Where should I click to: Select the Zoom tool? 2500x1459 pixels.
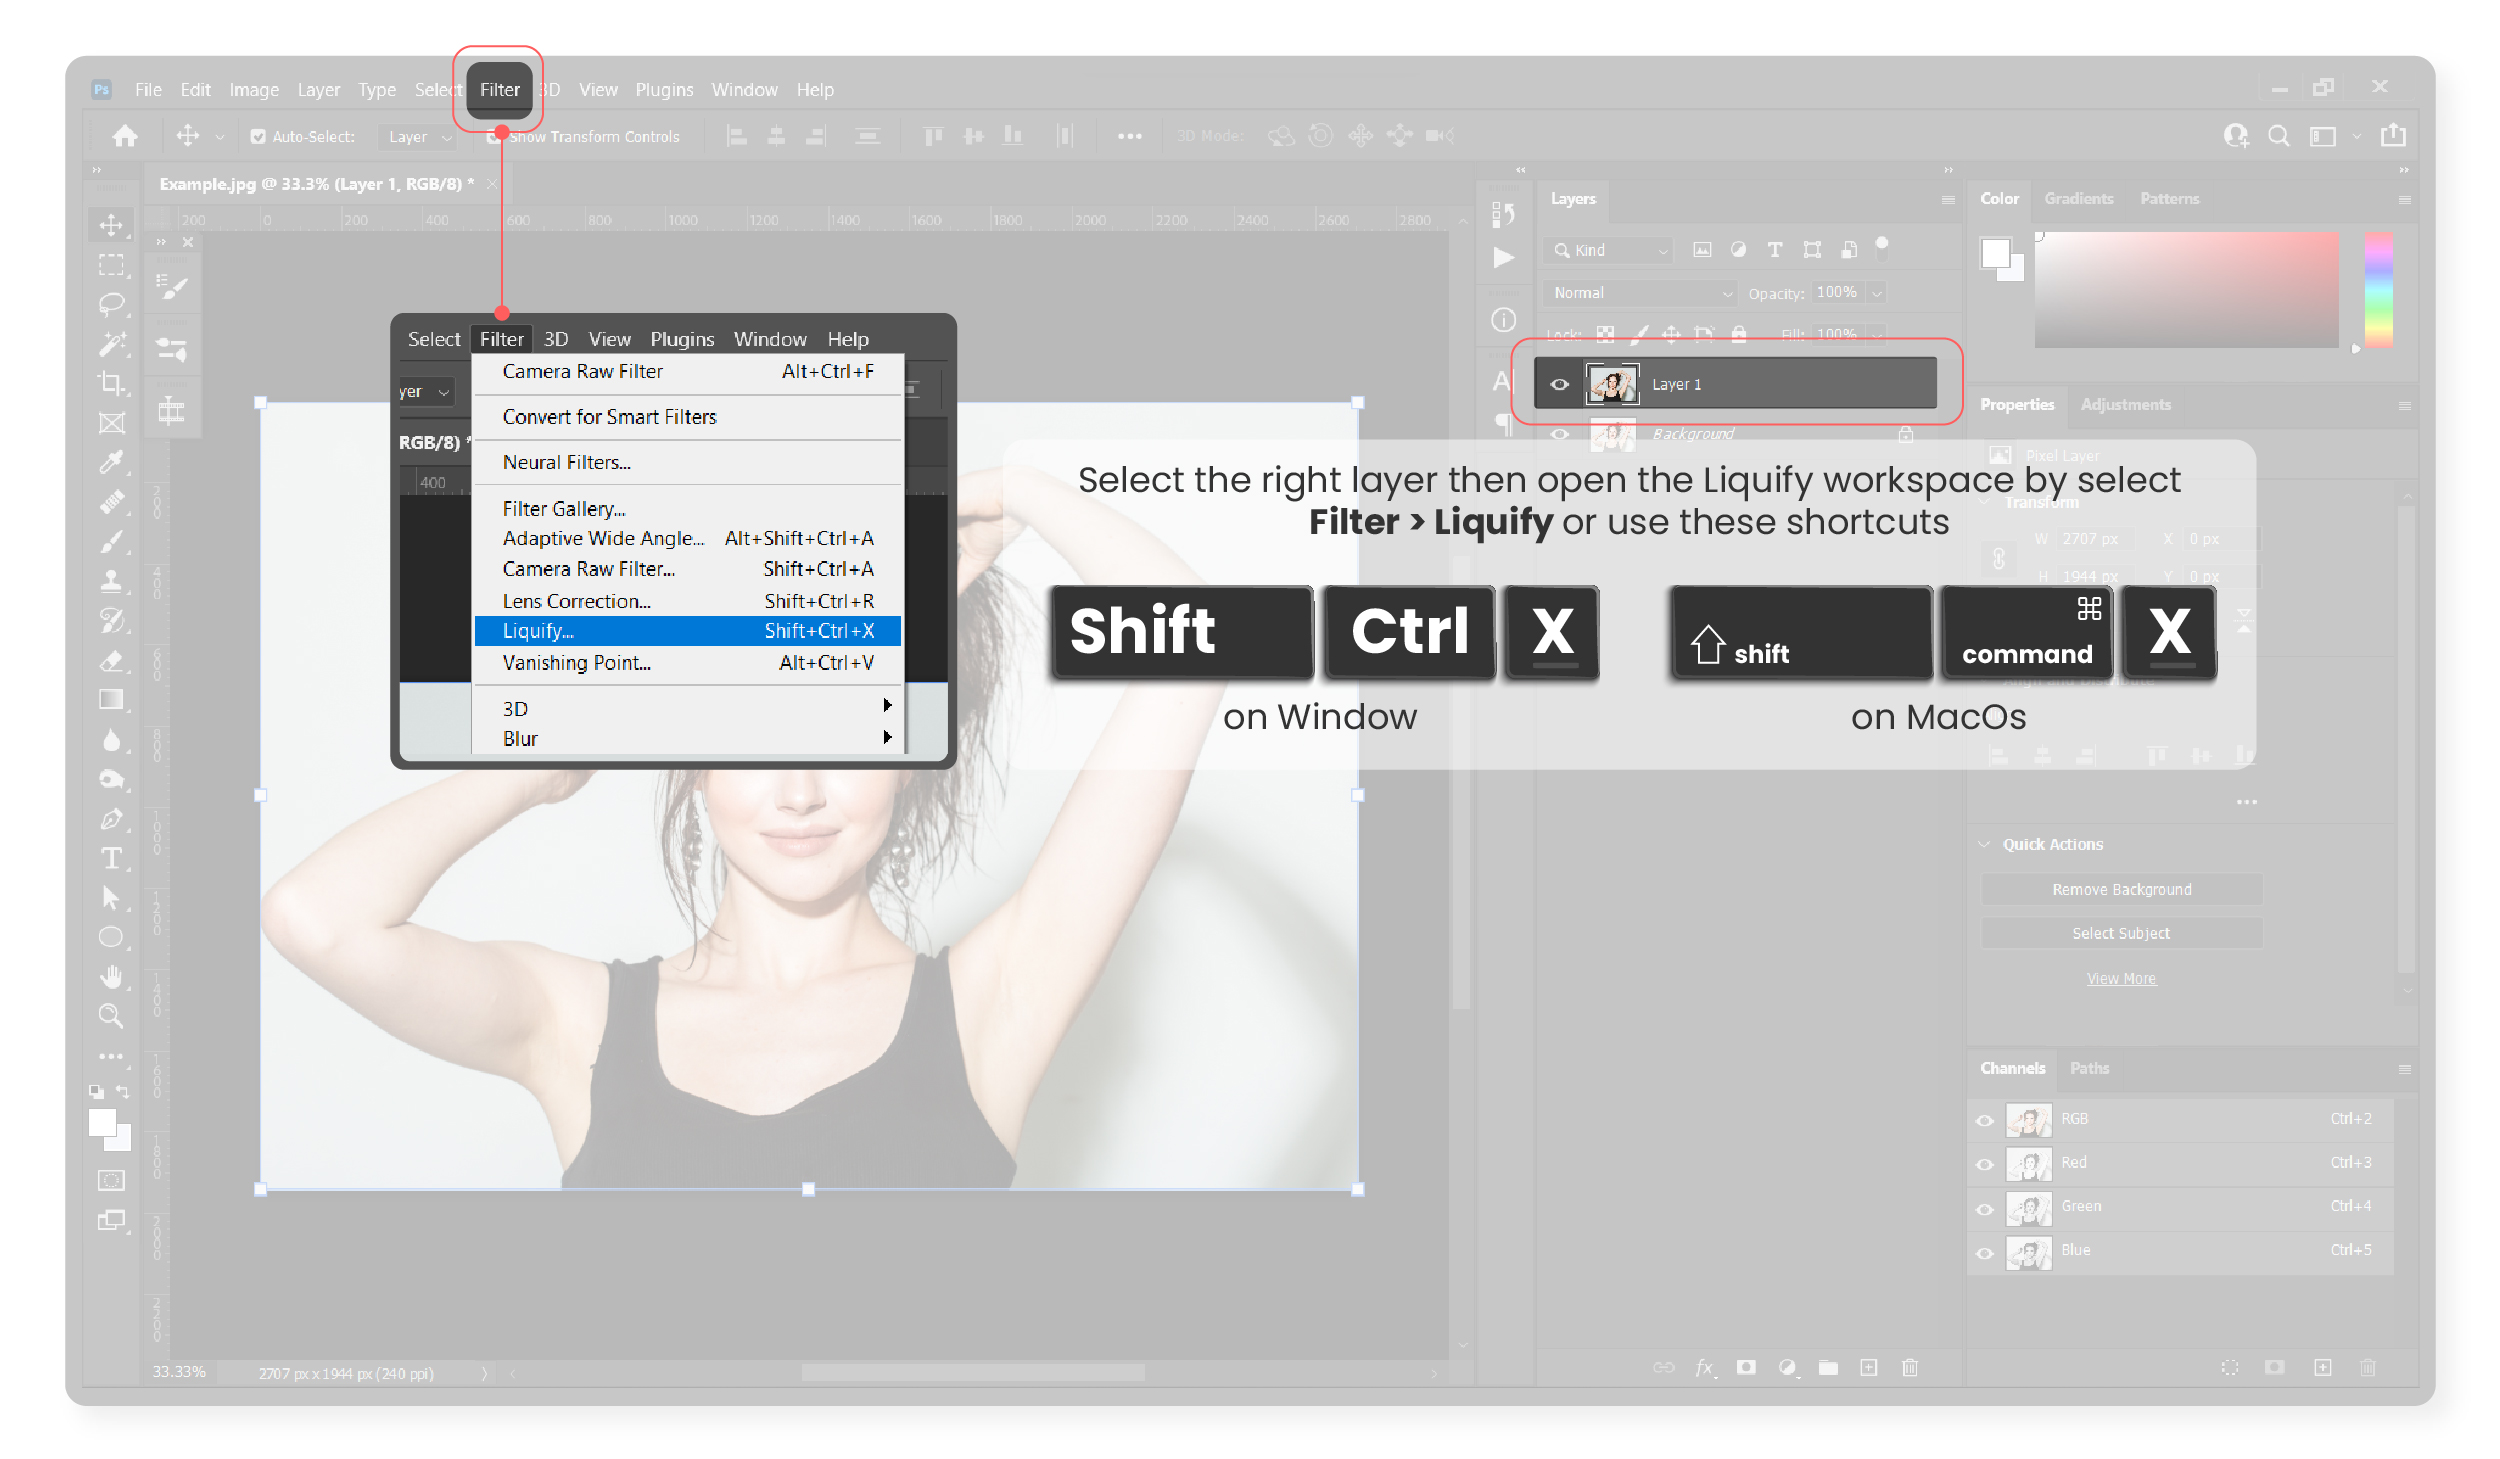pyautogui.click(x=111, y=1016)
